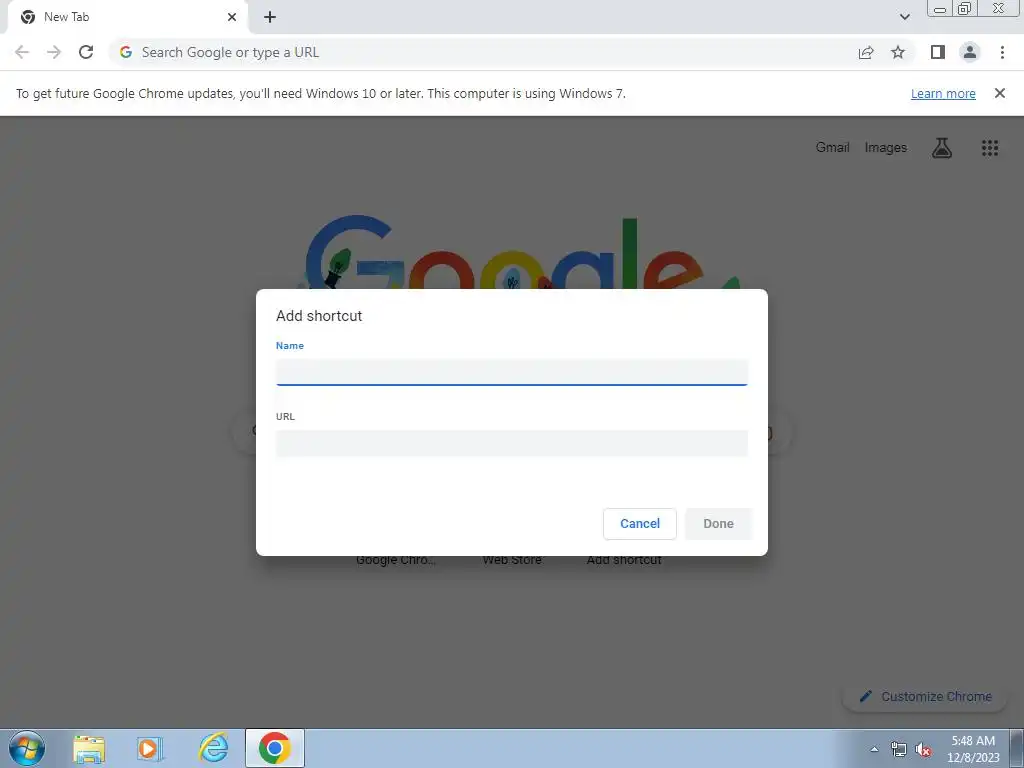The width and height of the screenshot is (1024, 768).
Task: Focus the Name input field
Action: click(511, 372)
